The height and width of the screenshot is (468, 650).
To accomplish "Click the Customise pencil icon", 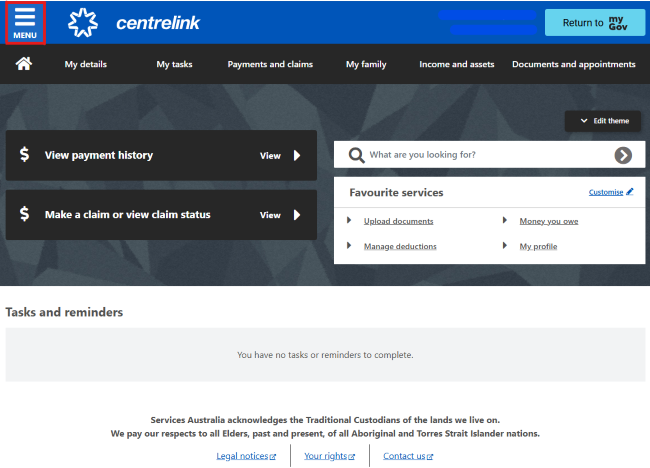I will click(629, 192).
